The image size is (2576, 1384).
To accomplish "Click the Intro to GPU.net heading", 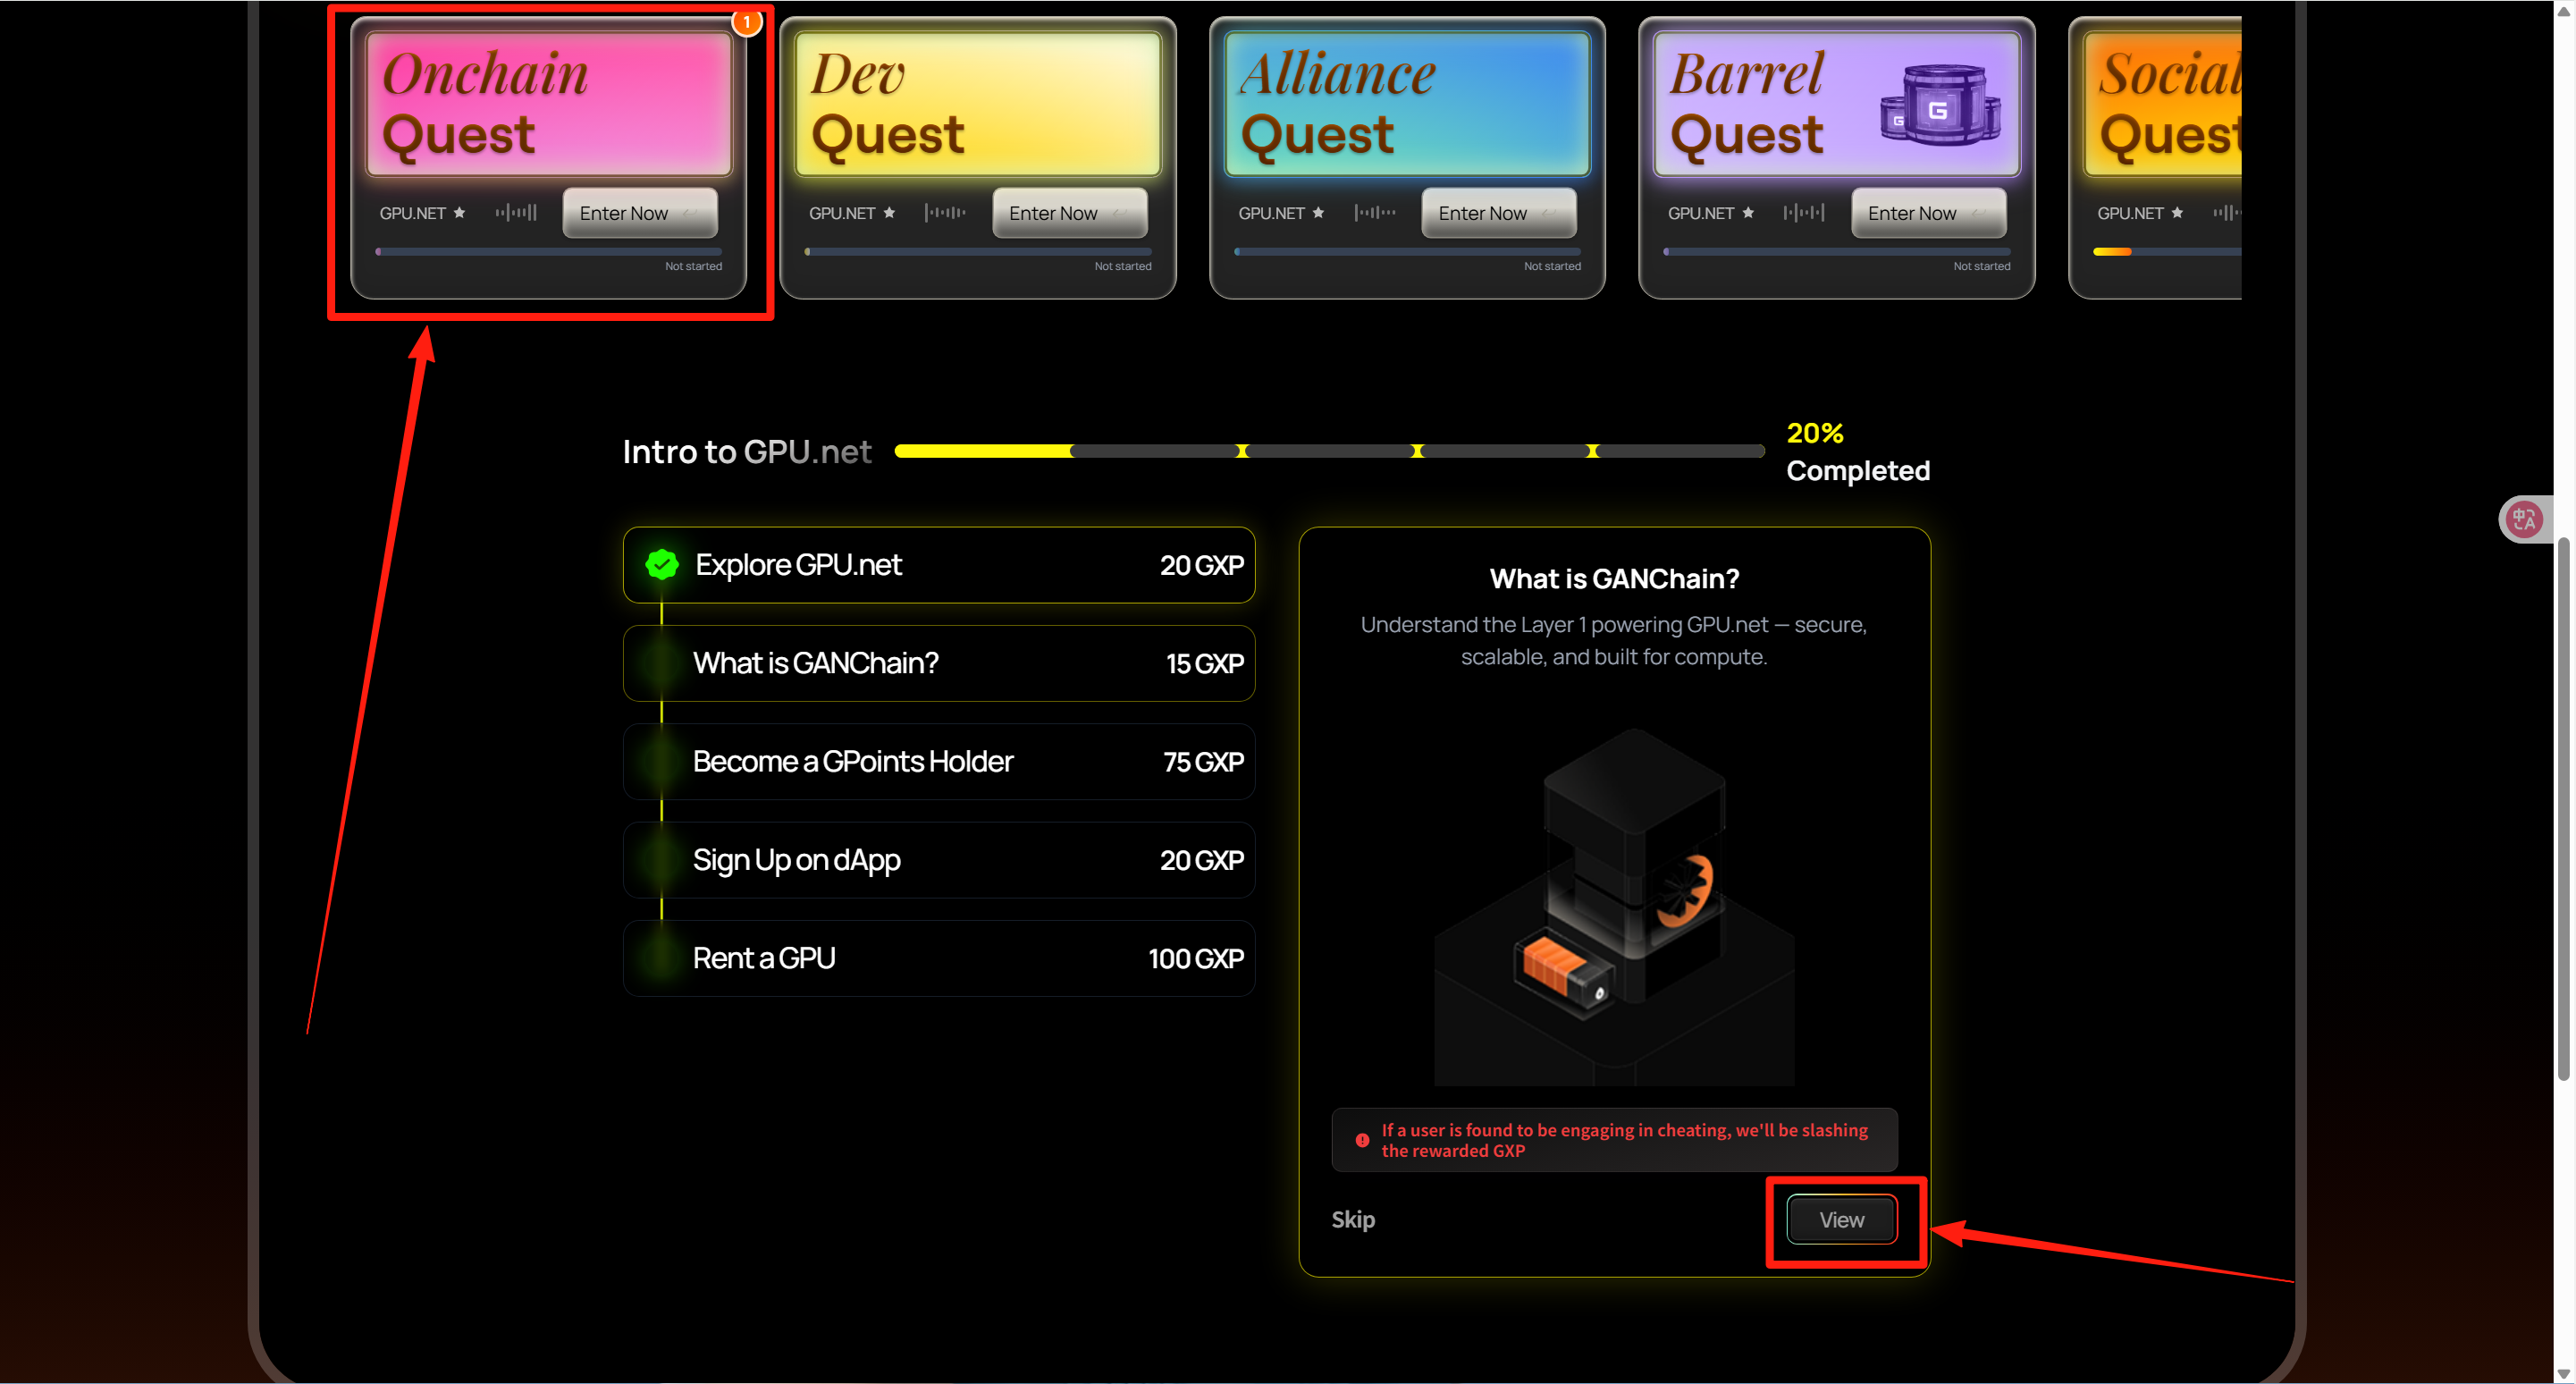I will coord(747,452).
